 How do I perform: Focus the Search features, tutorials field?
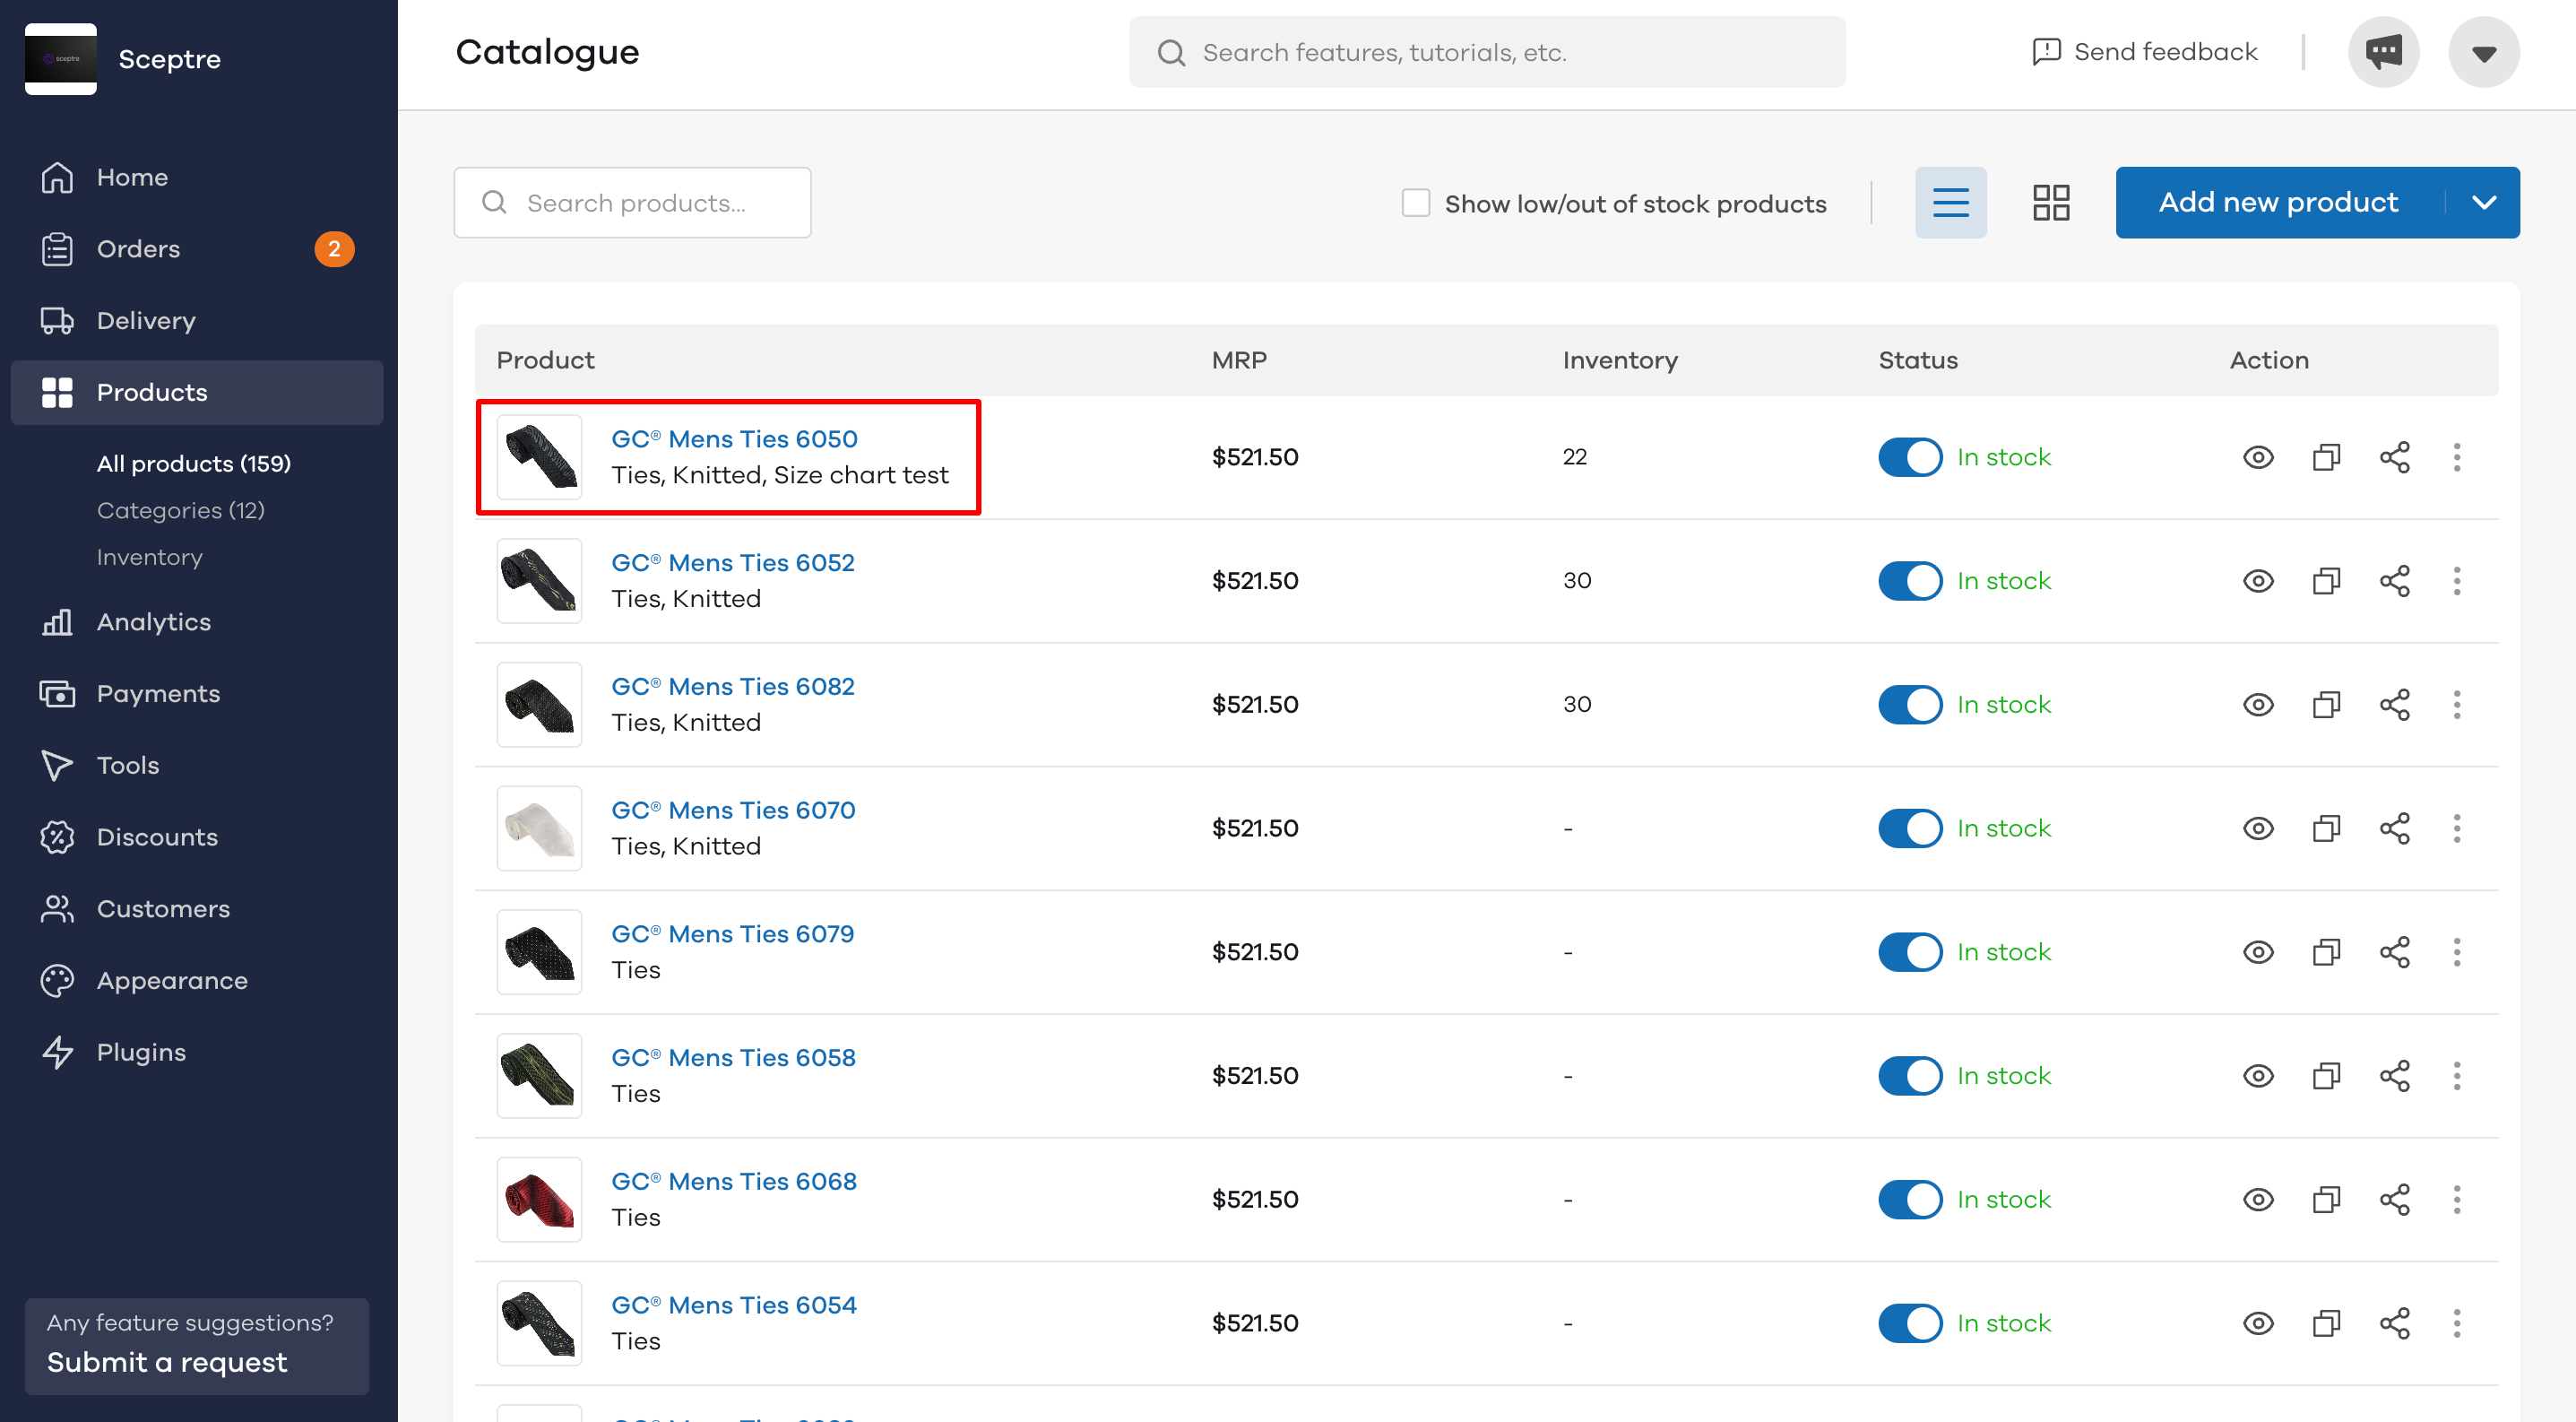pos(1487,52)
